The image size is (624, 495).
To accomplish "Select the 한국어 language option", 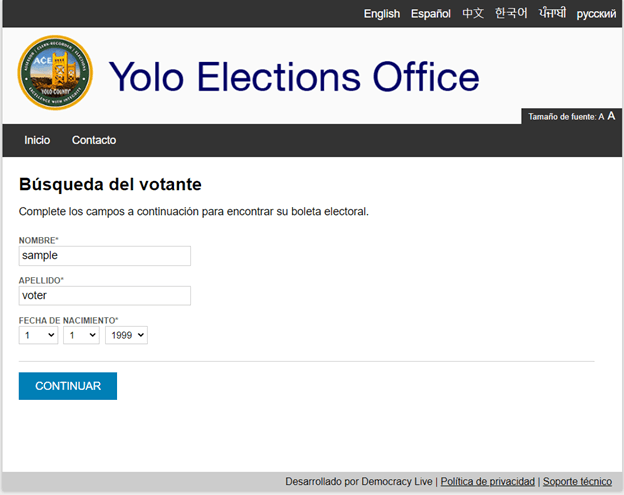I will [511, 14].
